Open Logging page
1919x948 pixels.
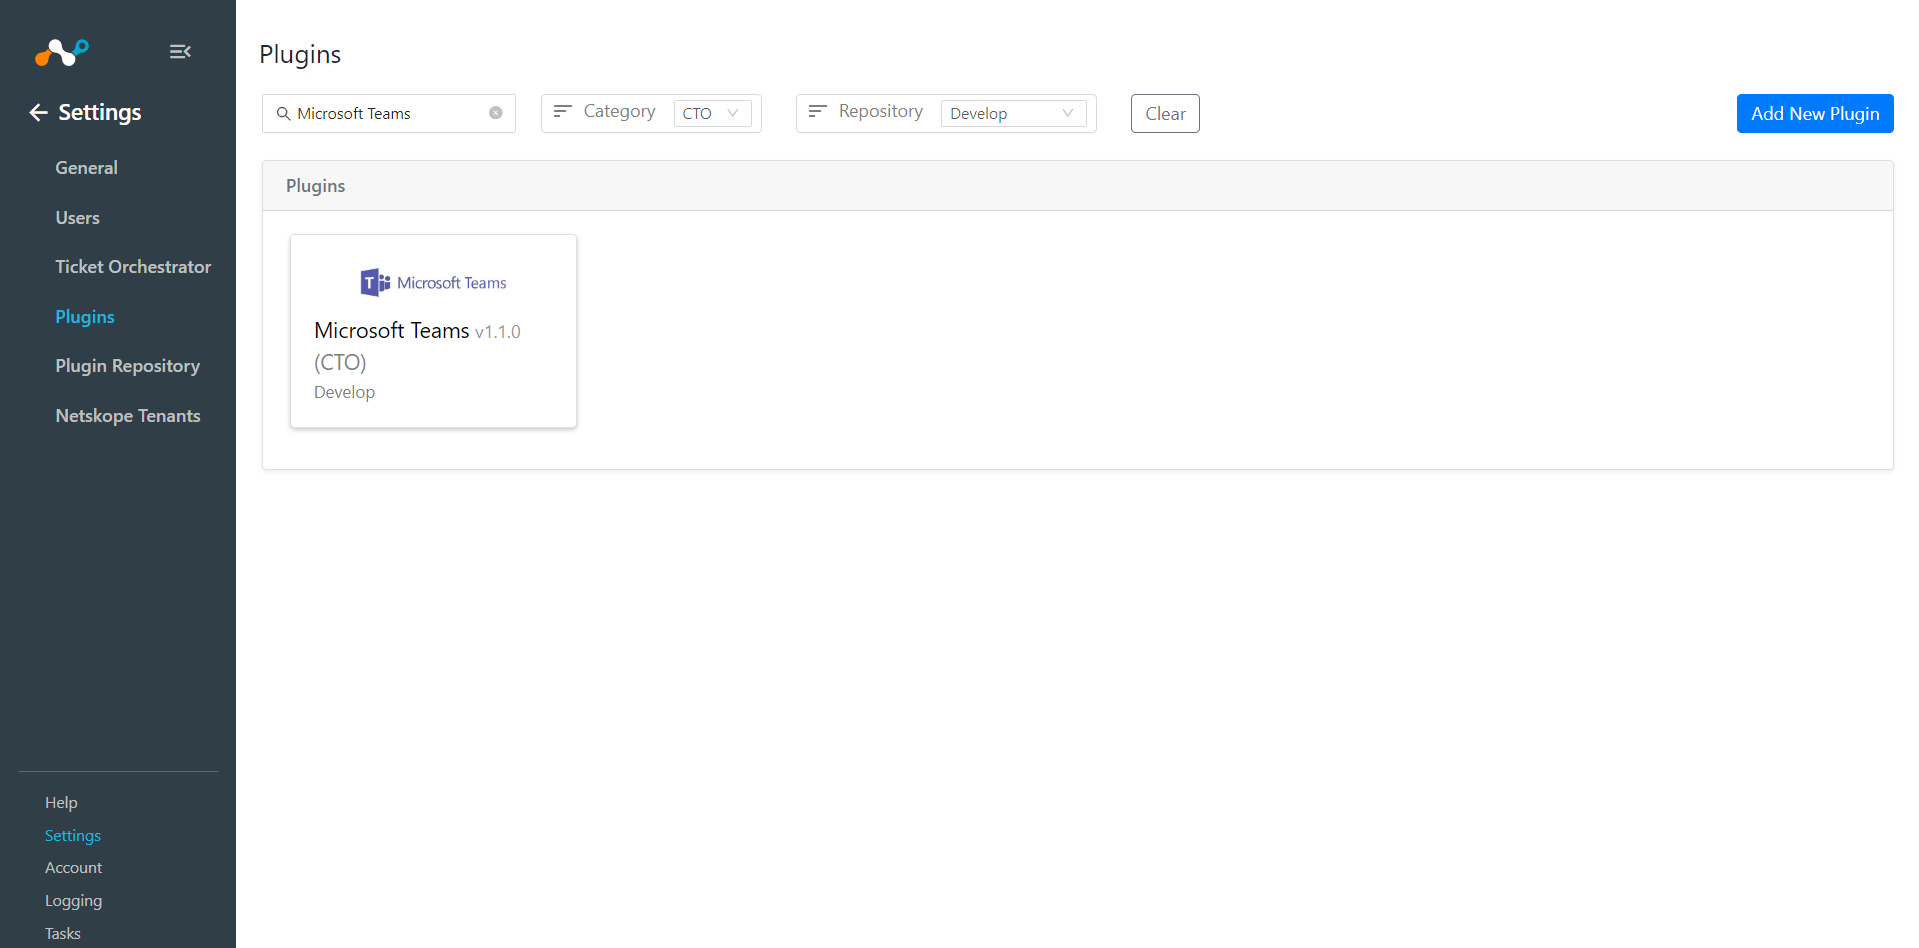click(74, 901)
